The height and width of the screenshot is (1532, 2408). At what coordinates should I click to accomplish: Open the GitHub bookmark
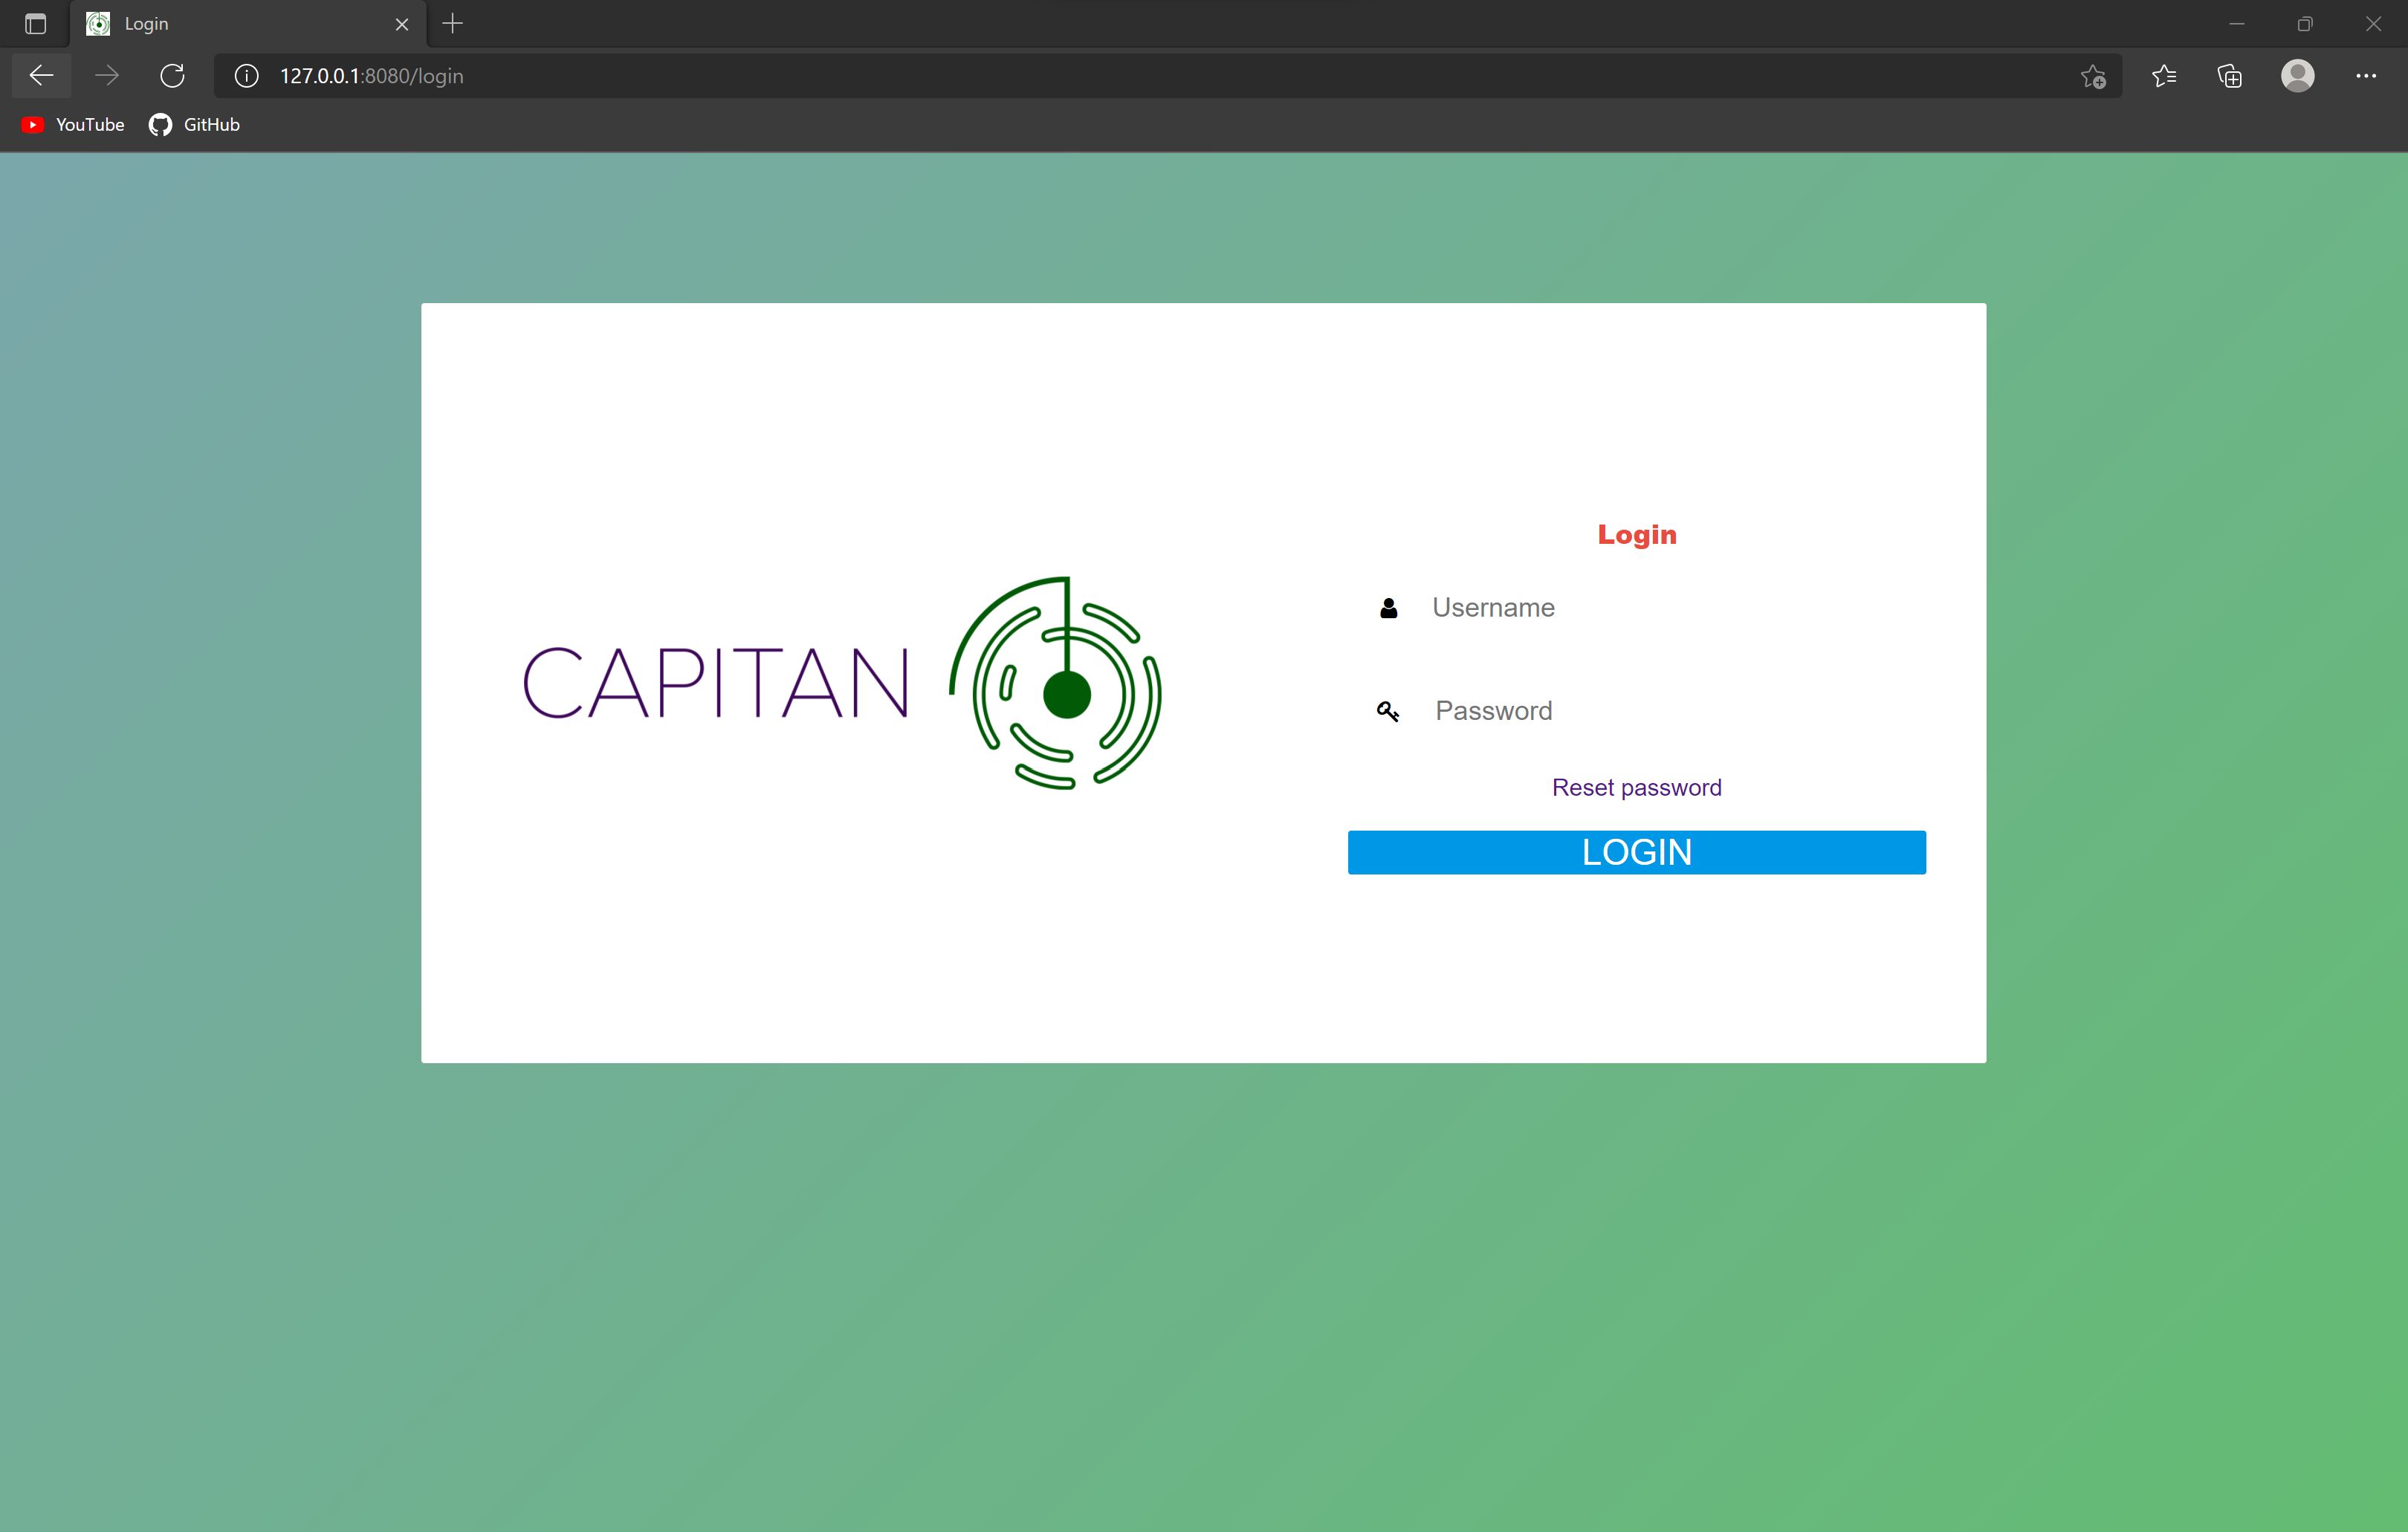pos(195,125)
